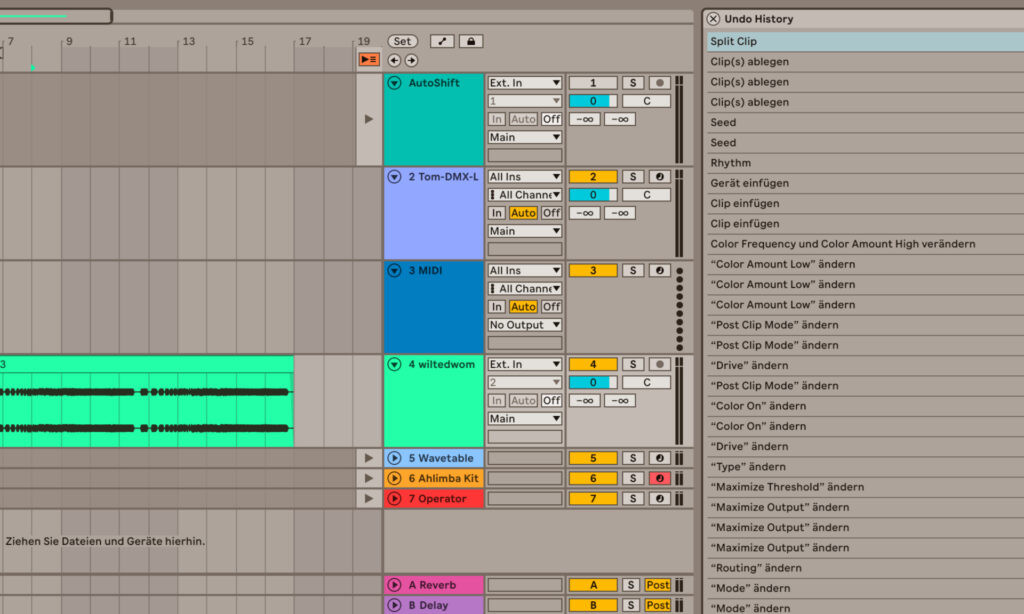Click the 4 wiltedwom volume slider
1024x614 pixels.
point(593,383)
